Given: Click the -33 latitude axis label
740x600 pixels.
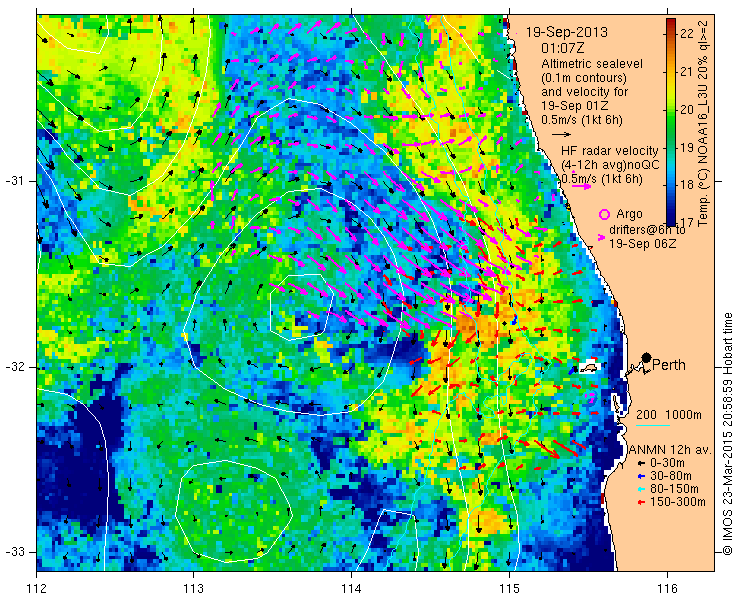Looking at the screenshot, I should point(17,551).
